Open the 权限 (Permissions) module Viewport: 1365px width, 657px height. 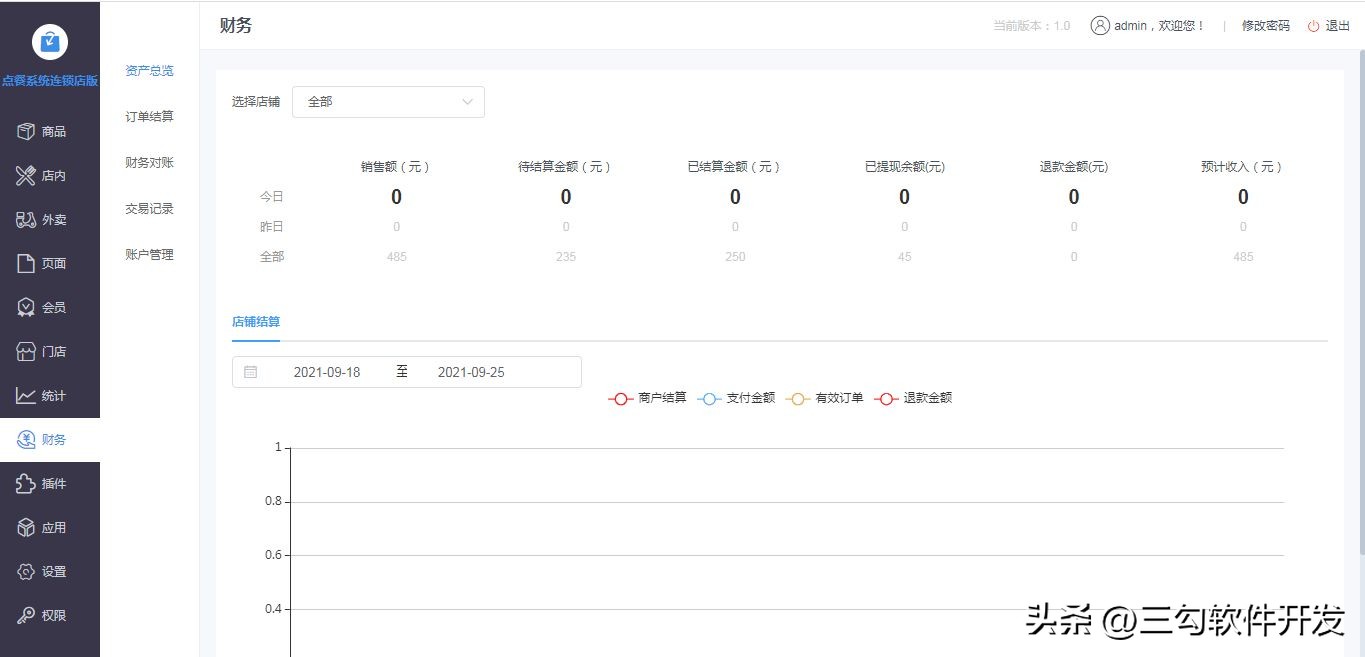point(49,615)
